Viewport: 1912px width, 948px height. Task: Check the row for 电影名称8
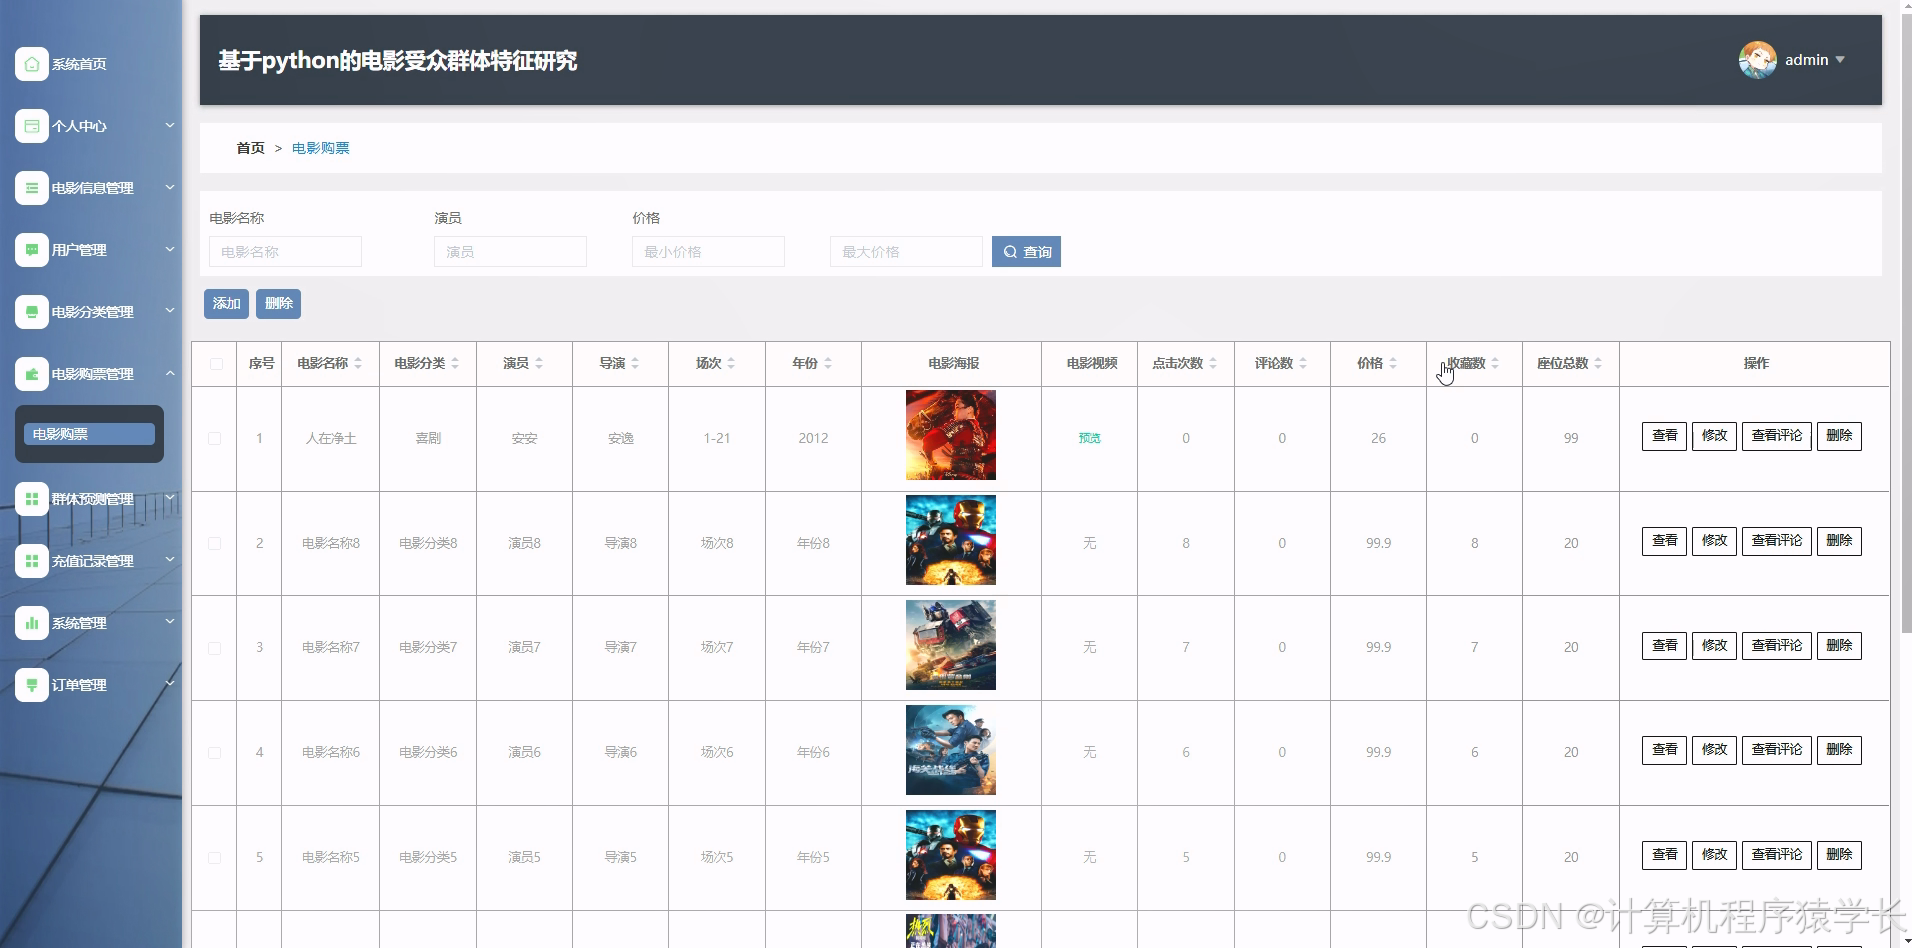coord(215,544)
